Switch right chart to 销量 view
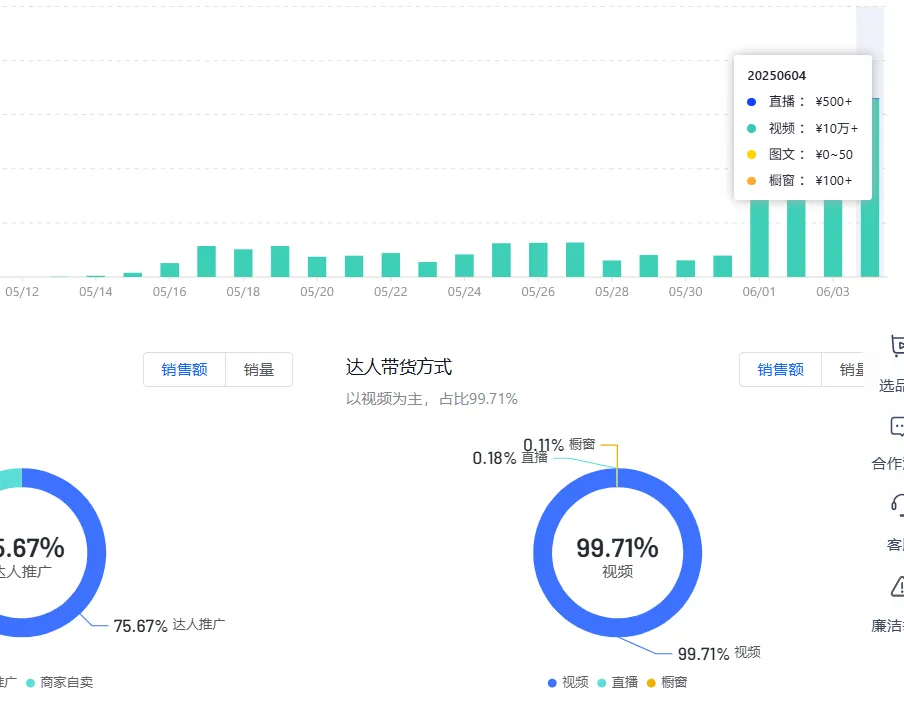This screenshot has height=704, width=904. pos(855,369)
